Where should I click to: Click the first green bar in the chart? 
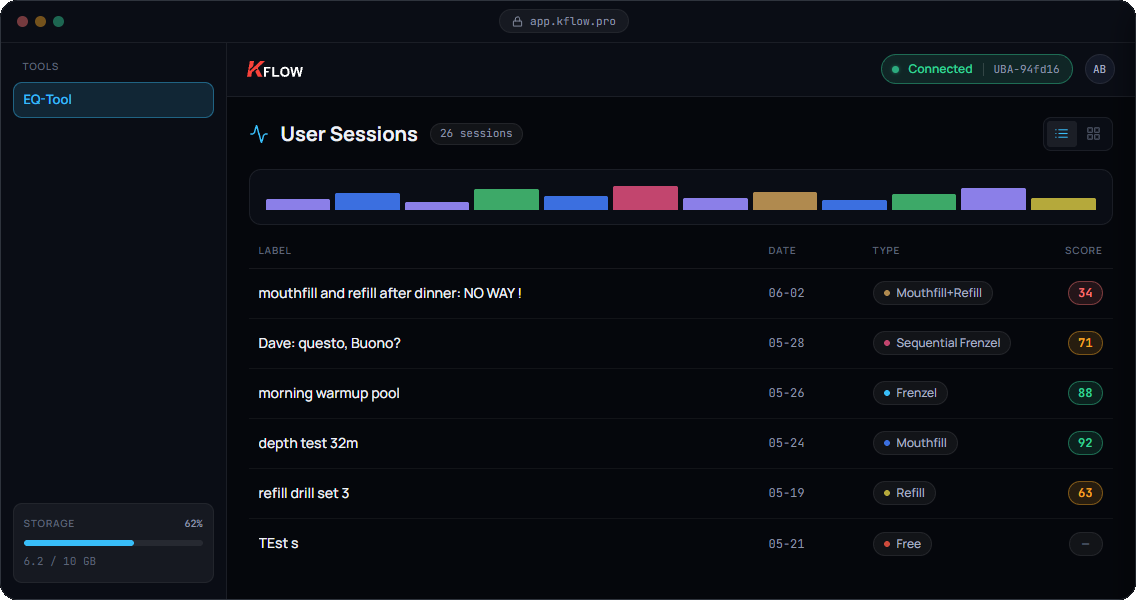point(506,200)
